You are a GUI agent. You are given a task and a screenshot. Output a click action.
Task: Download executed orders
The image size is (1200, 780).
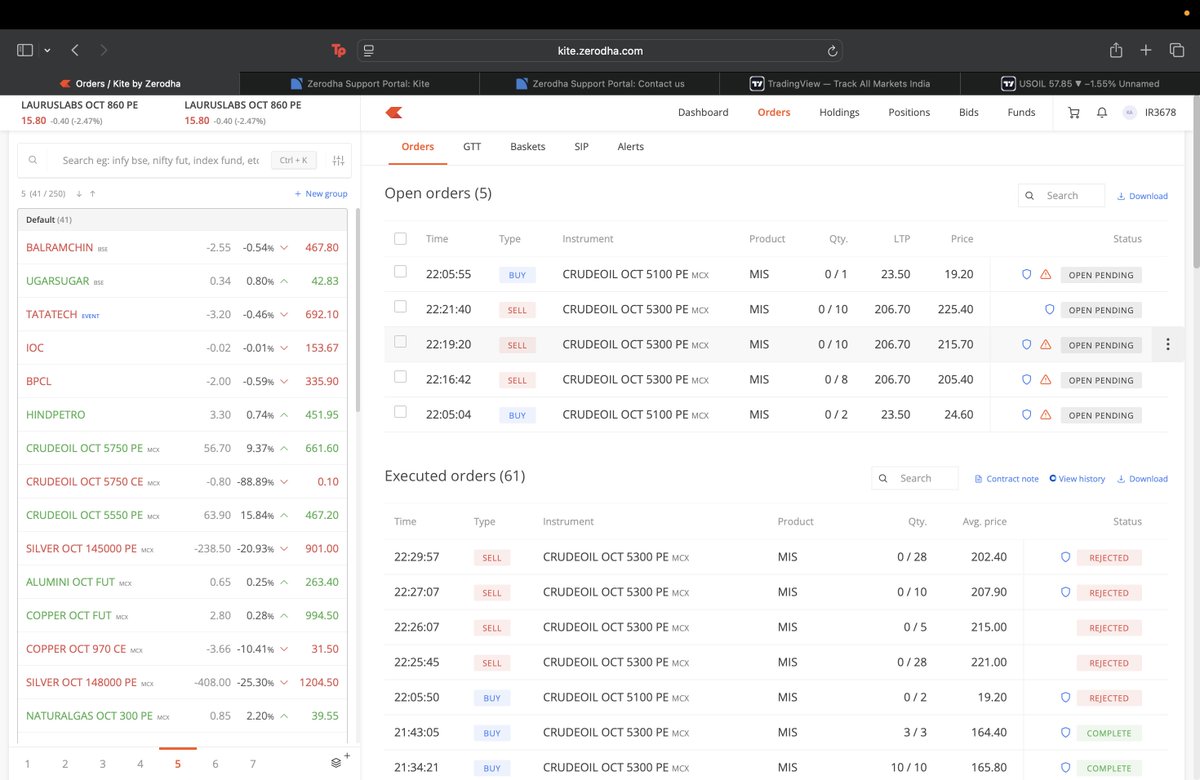tap(1142, 479)
